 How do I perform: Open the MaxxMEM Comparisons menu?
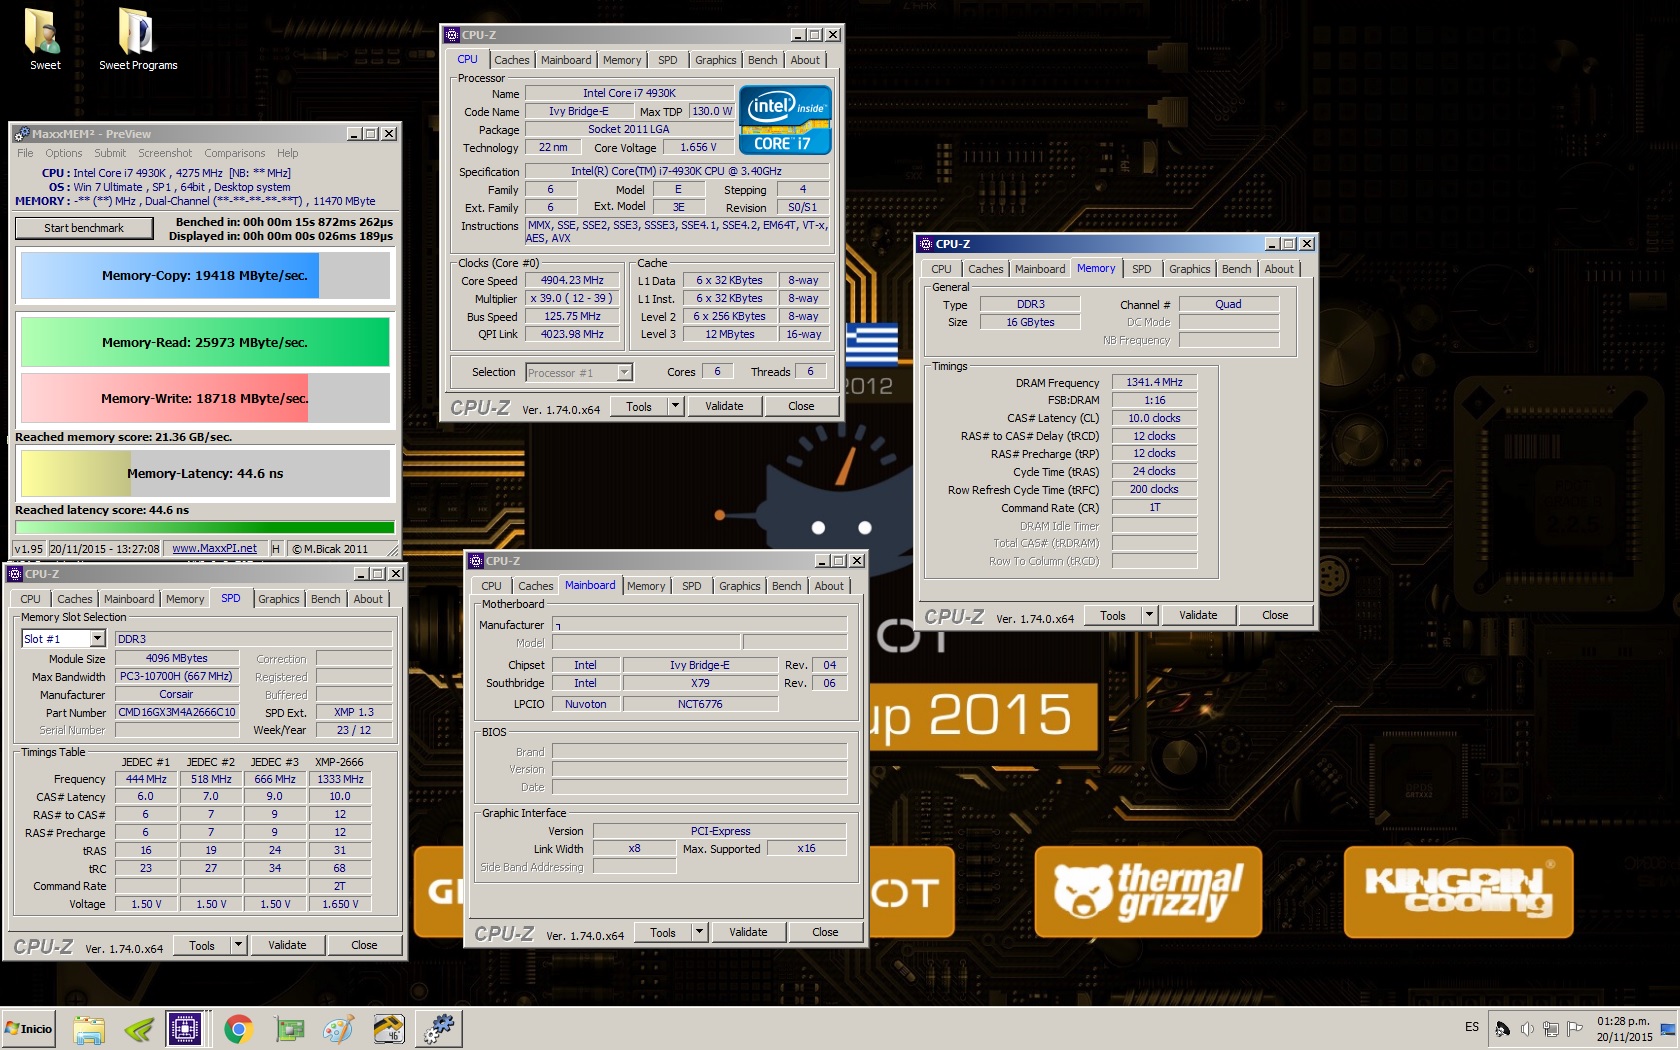pos(235,153)
